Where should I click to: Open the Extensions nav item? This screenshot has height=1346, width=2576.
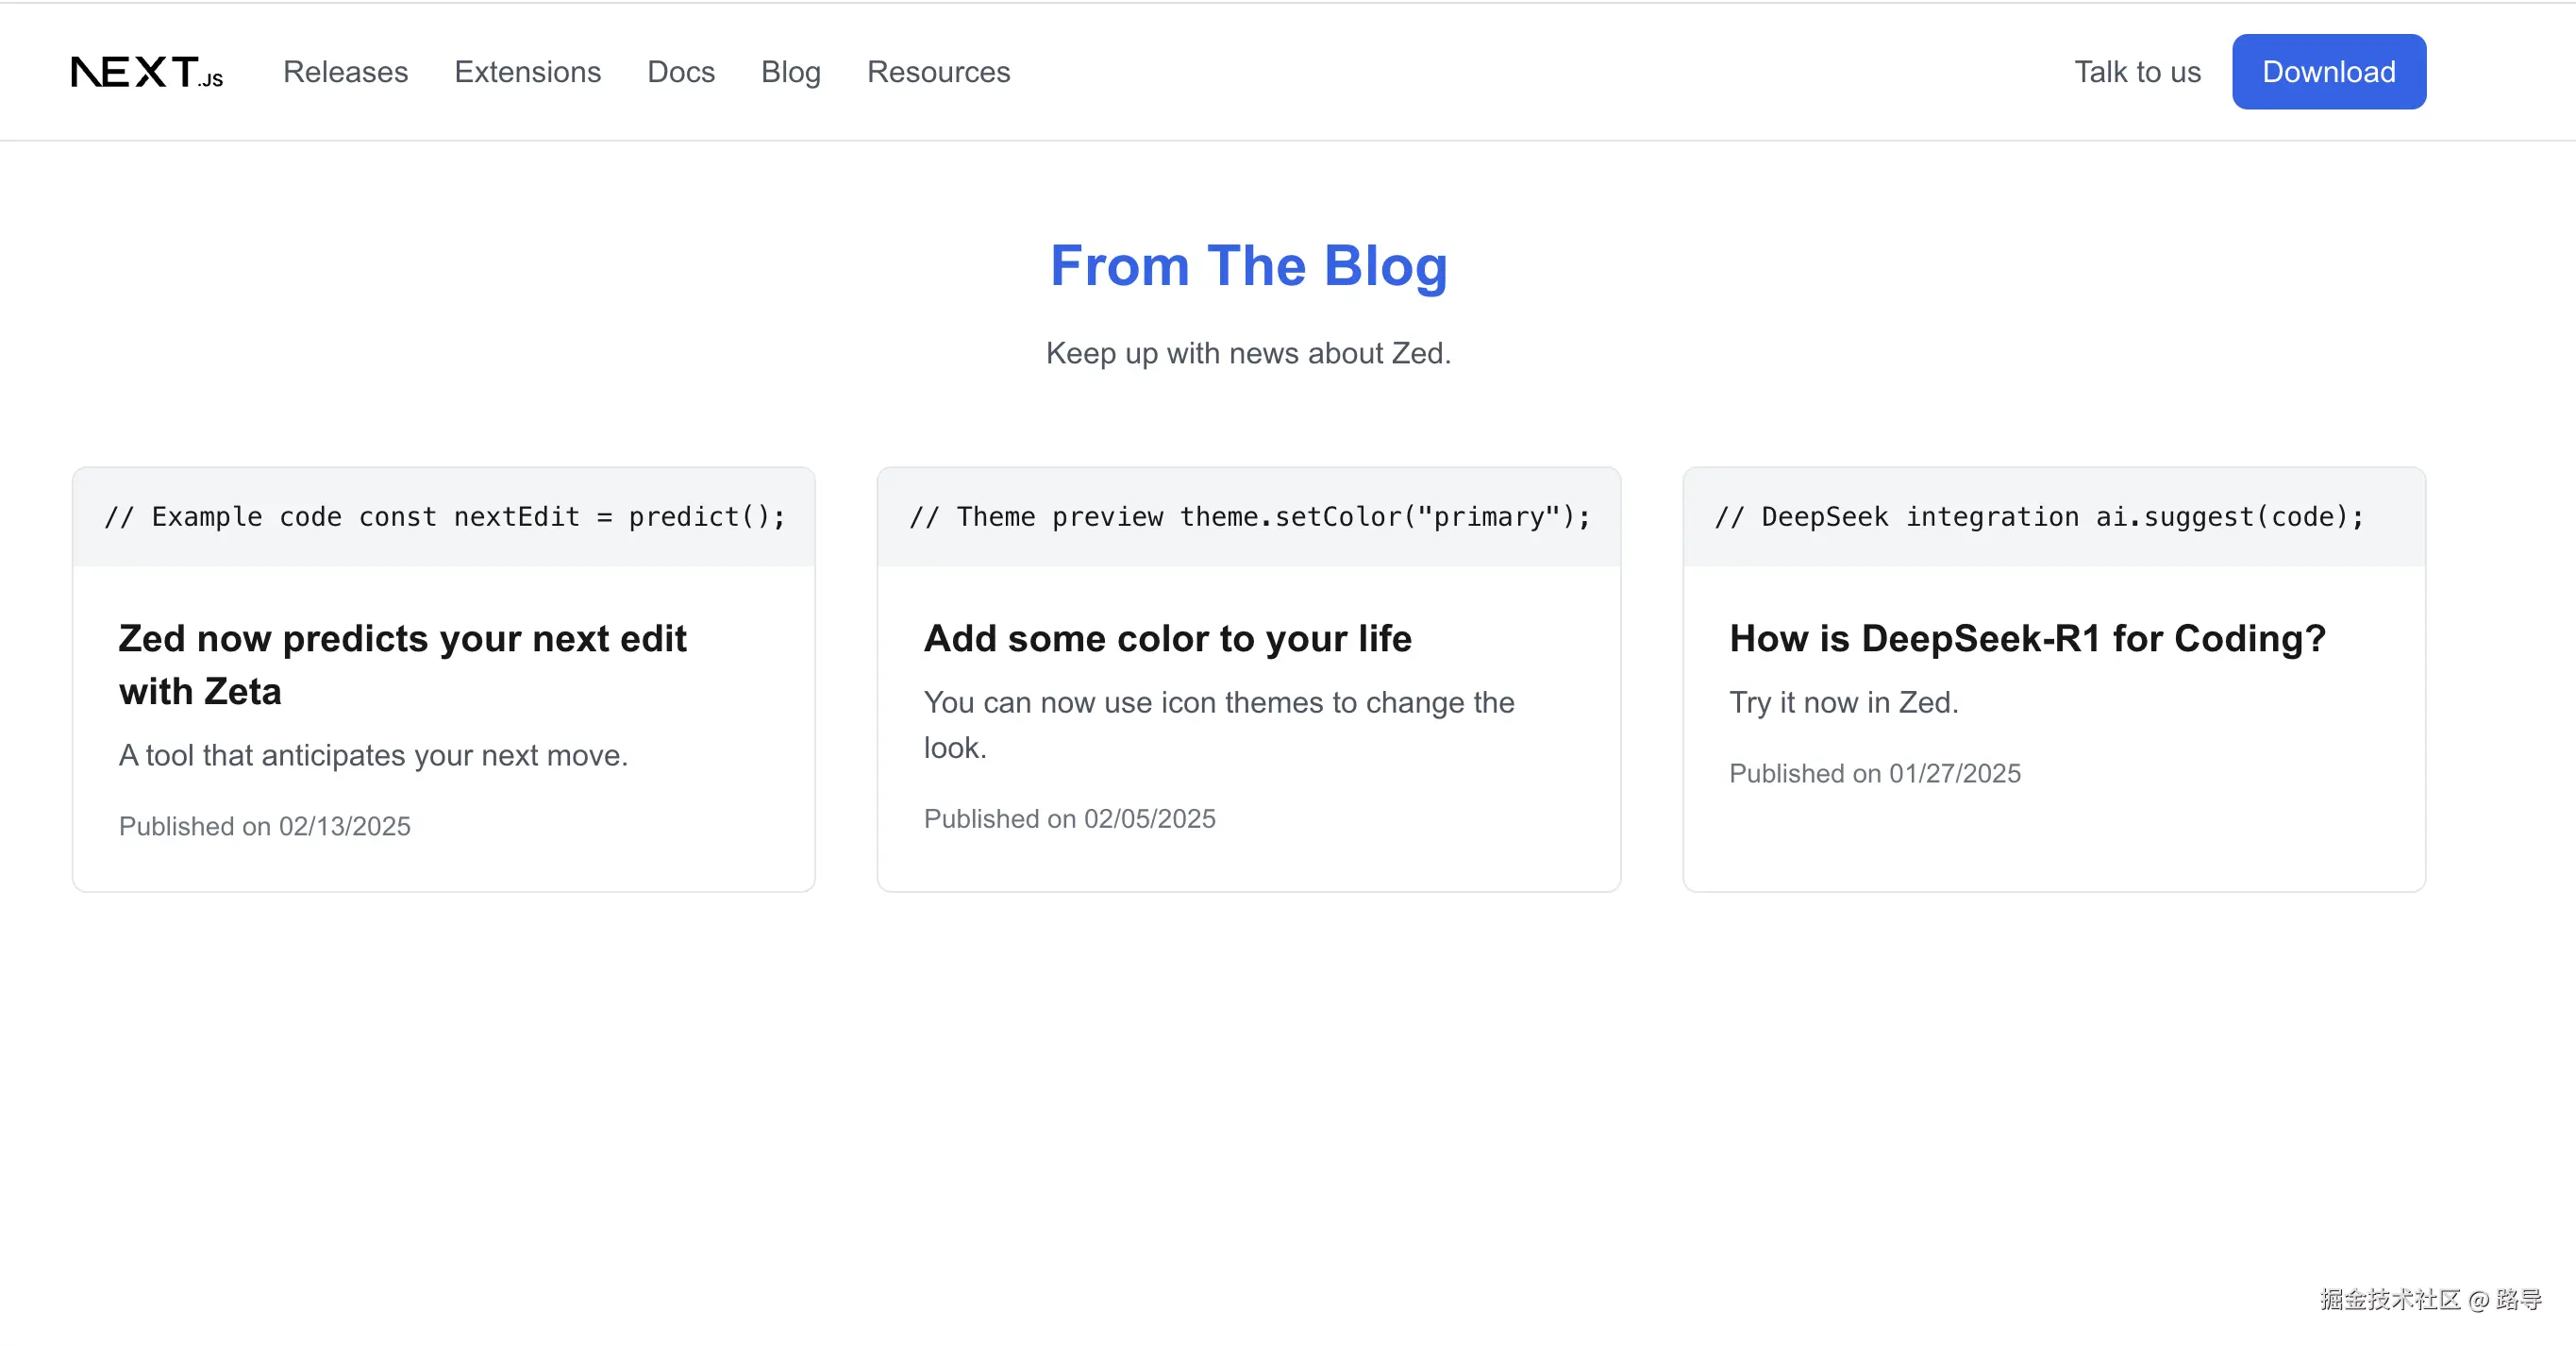[527, 72]
